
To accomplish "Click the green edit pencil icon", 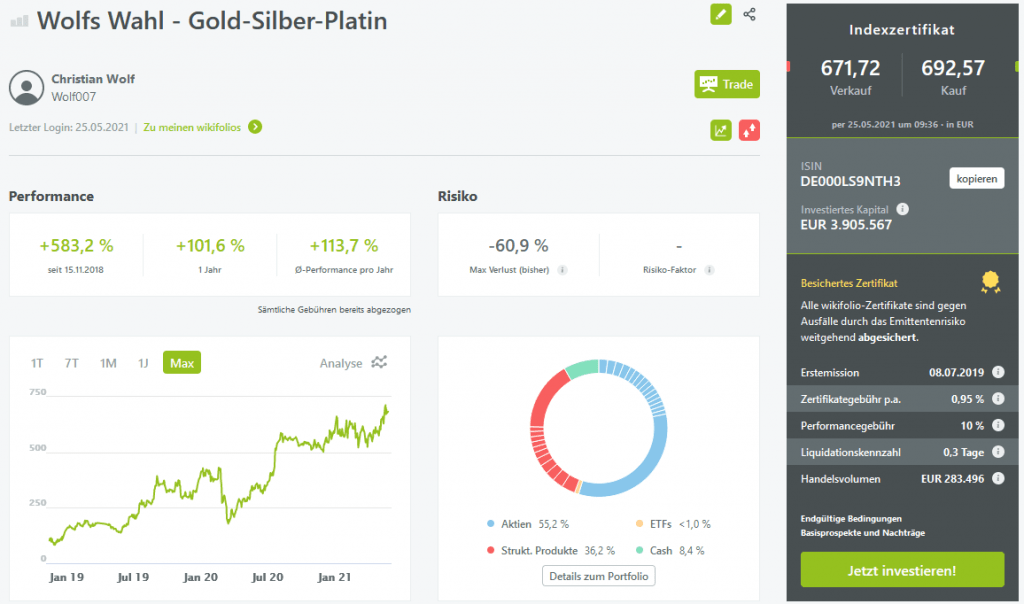I will click(720, 14).
